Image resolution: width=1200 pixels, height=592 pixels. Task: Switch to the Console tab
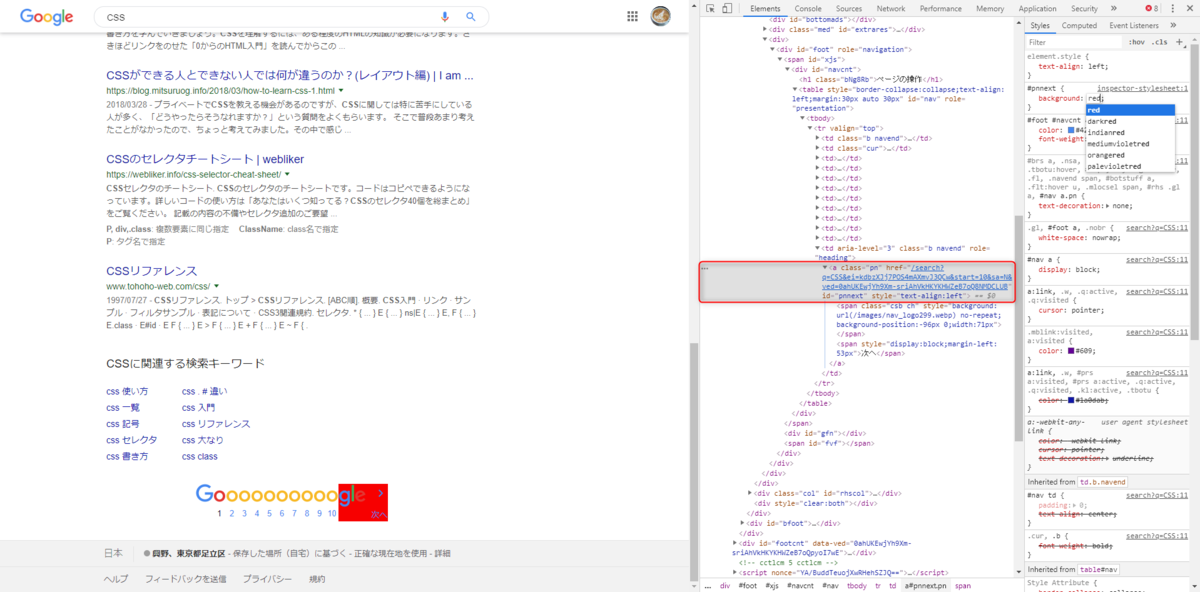[x=808, y=8]
